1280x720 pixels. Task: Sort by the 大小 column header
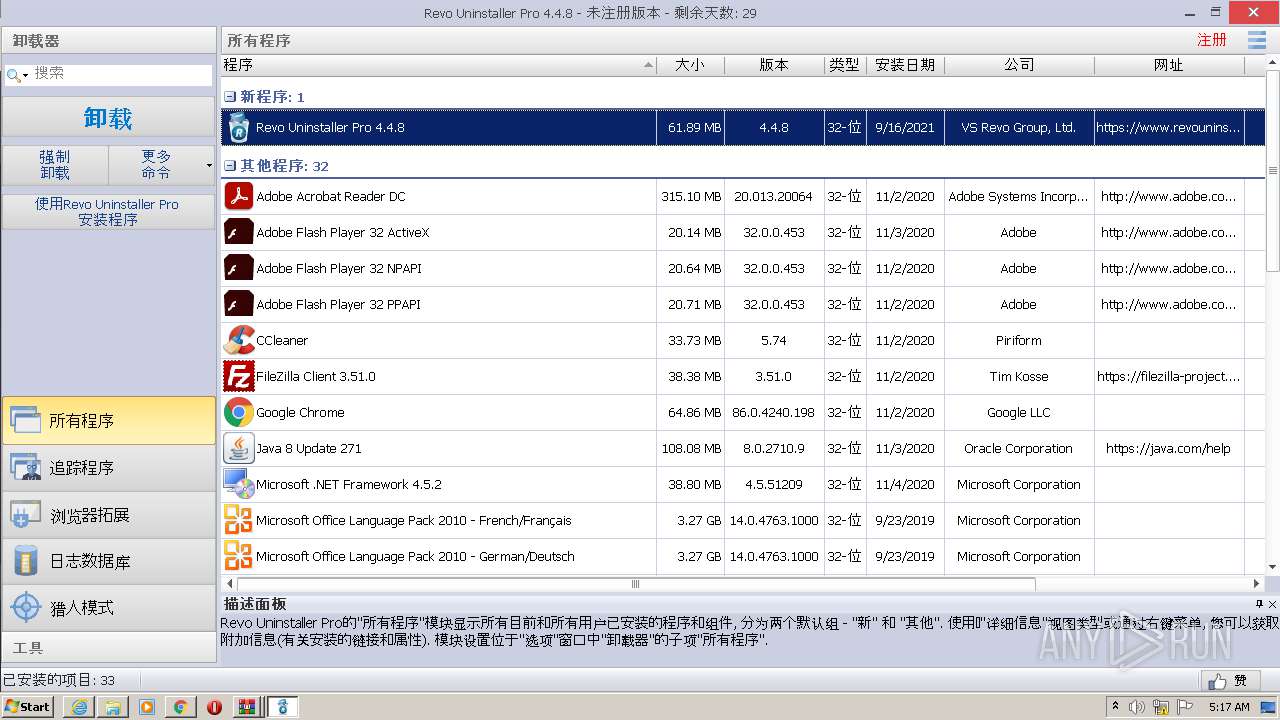point(690,65)
